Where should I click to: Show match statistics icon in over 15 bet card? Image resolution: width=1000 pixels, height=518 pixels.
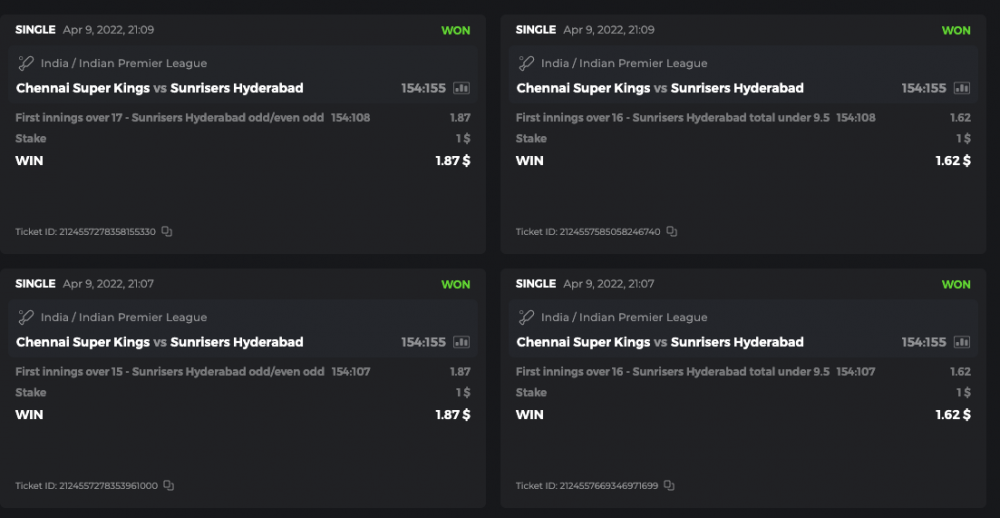(x=461, y=342)
